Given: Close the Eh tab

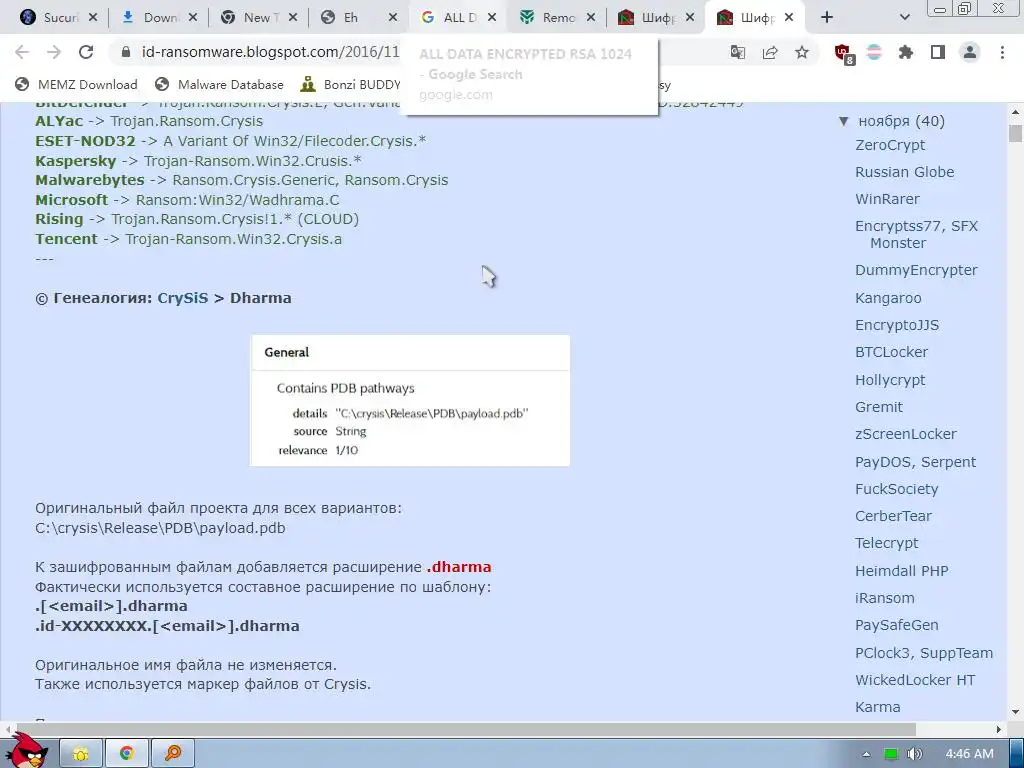Looking at the screenshot, I should (392, 18).
